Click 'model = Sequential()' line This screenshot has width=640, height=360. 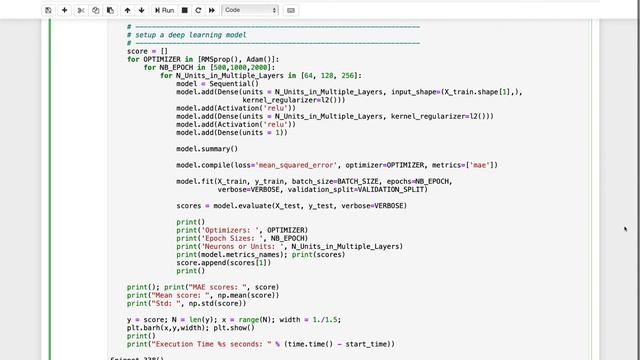click(217, 84)
